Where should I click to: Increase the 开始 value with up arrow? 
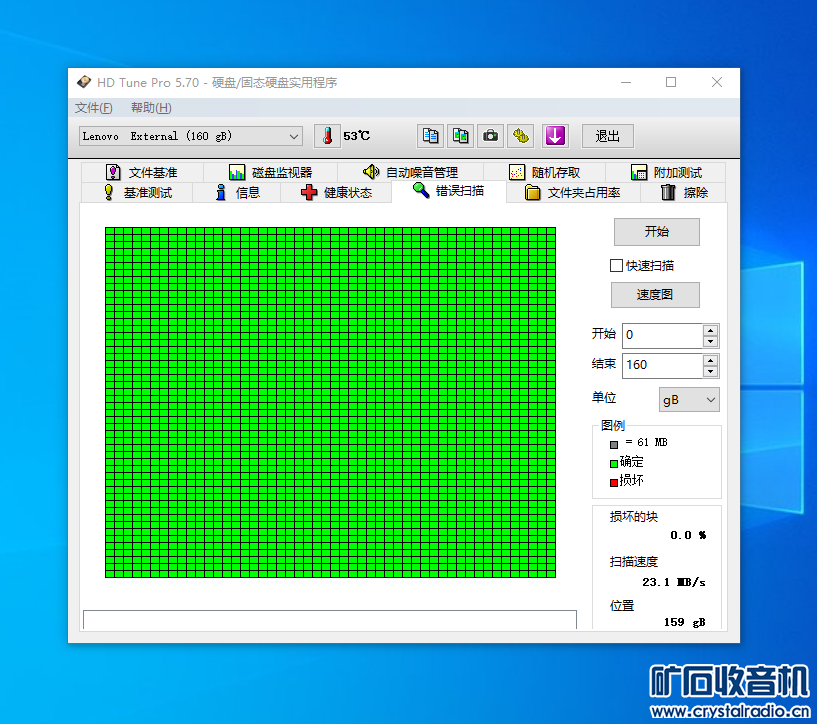(710, 330)
